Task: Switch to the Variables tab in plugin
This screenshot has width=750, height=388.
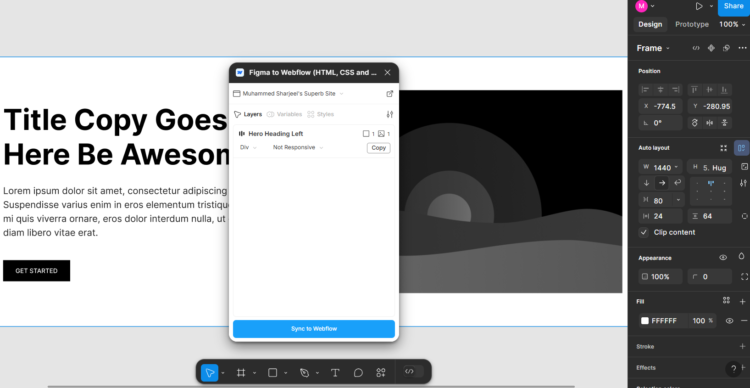Action: [284, 114]
